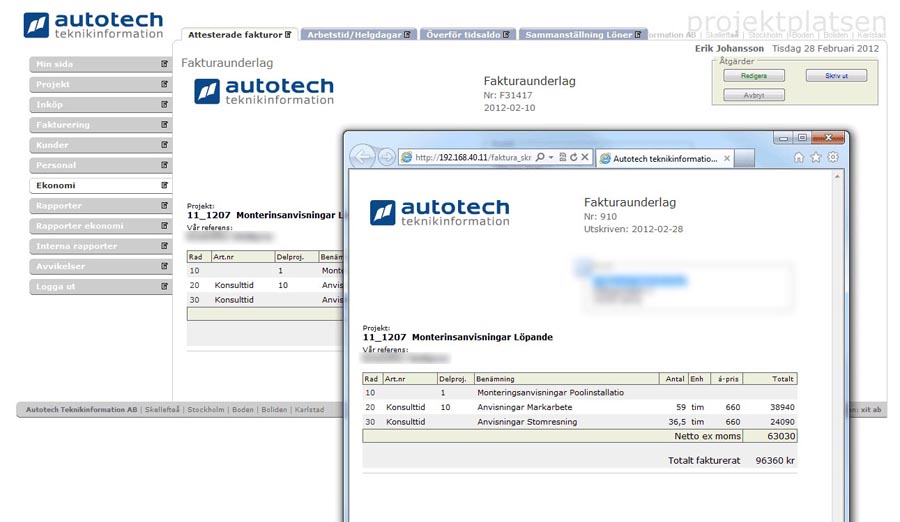This screenshot has height=522, width=900.
Task: Click the expand icon on Ekonomi row
Action: [x=164, y=185]
